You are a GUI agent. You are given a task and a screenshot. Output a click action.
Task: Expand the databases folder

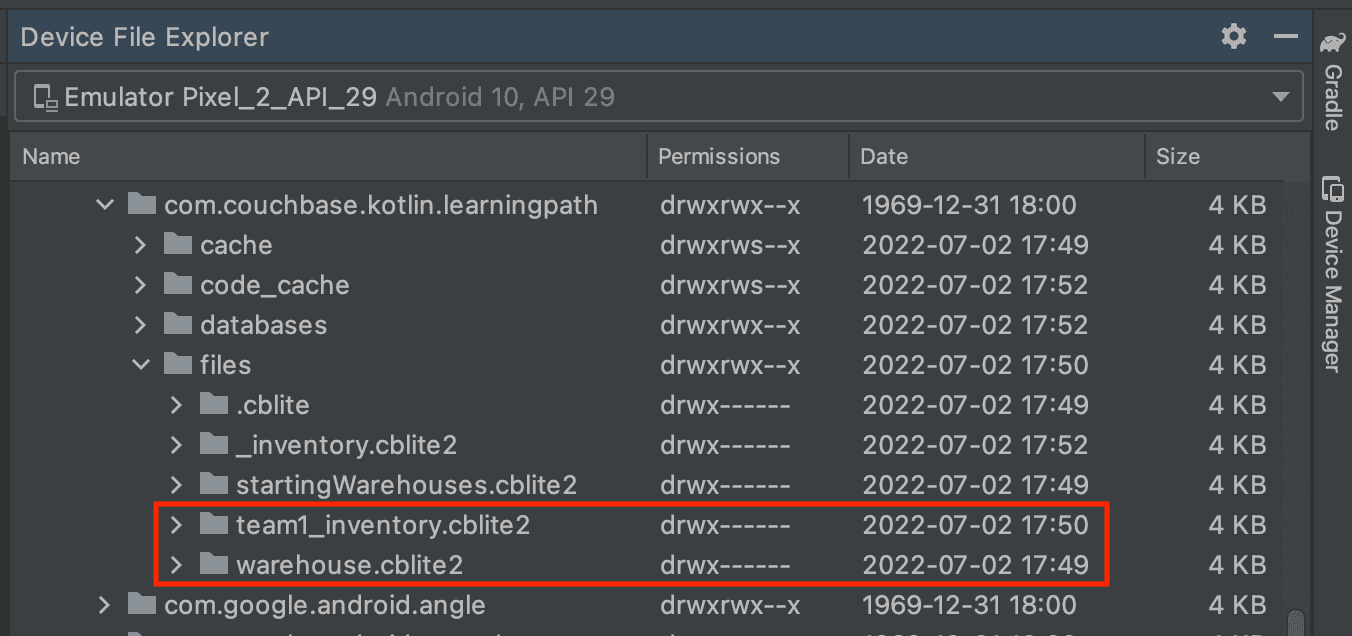(x=140, y=325)
